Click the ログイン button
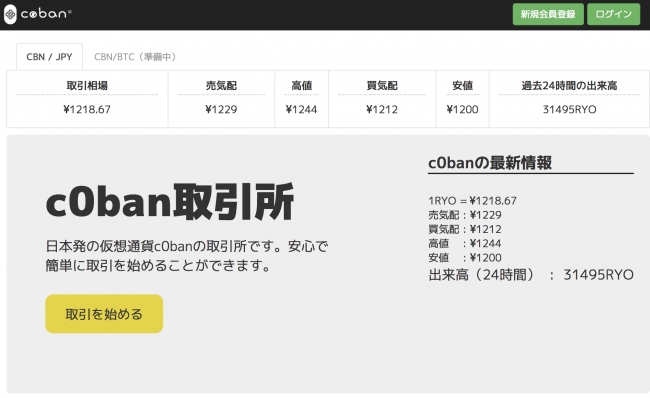650x398 pixels. pyautogui.click(x=614, y=14)
